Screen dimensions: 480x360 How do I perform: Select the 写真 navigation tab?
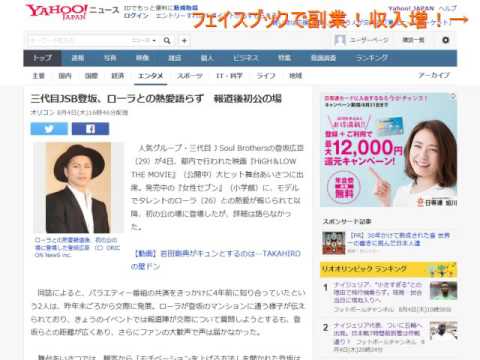[110, 58]
